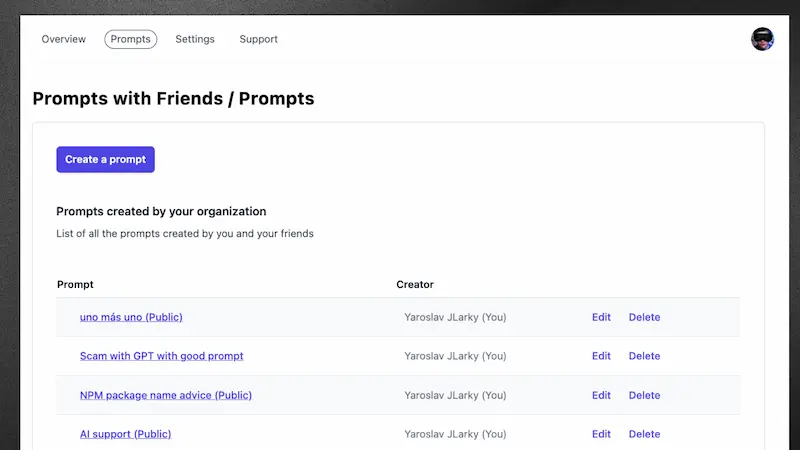800x450 pixels.
Task: Delete the NPM package name advice prompt
Action: (644, 395)
